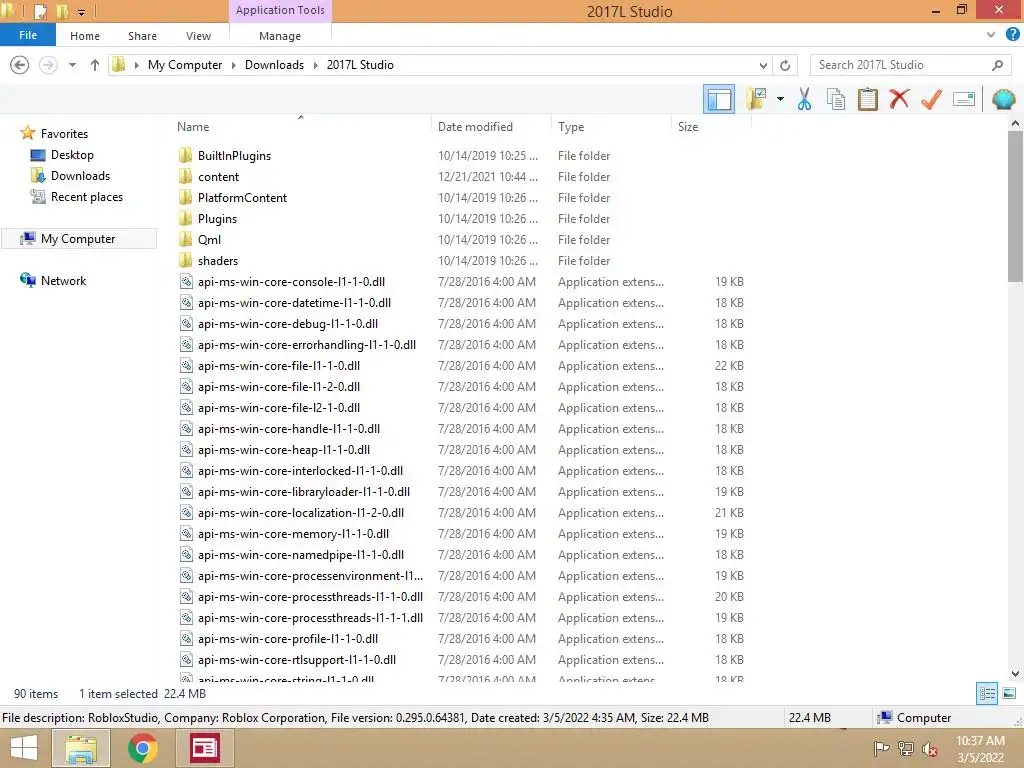Open the Manage ribbon tab
Viewport: 1024px width, 768px height.
[280, 36]
